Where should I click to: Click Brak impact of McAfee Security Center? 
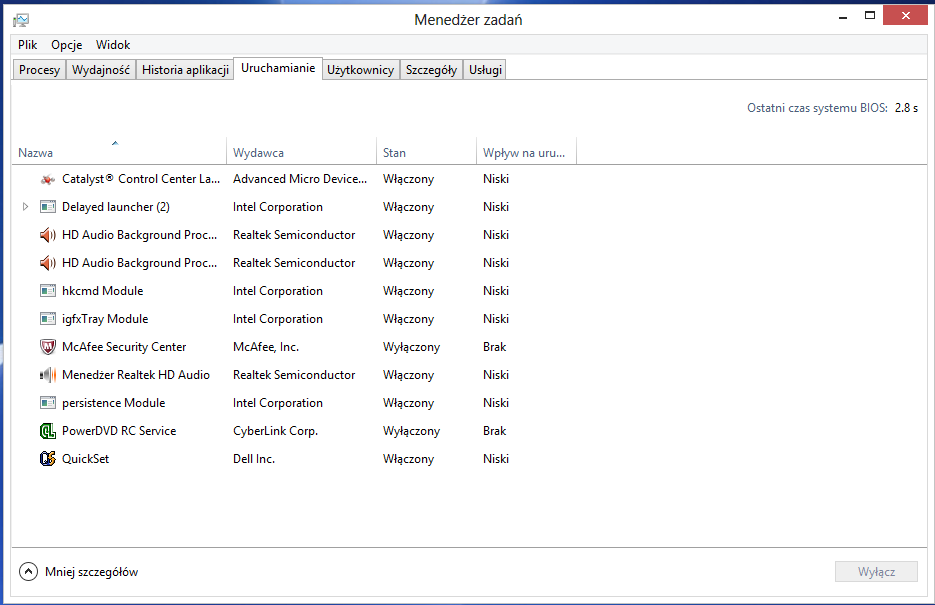coord(494,347)
